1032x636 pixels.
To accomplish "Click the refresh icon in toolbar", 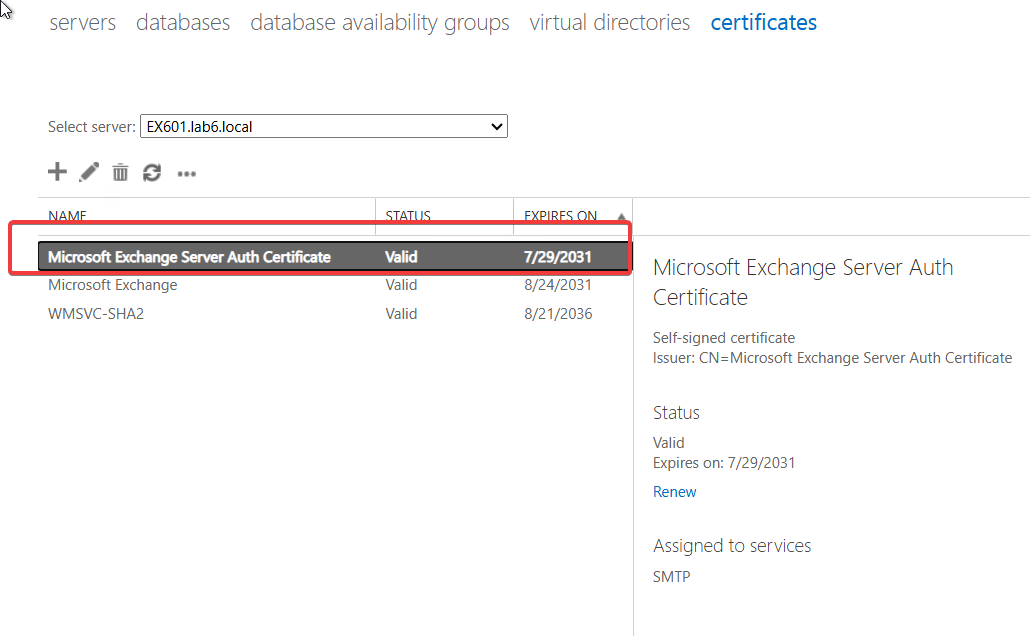I will [152, 172].
